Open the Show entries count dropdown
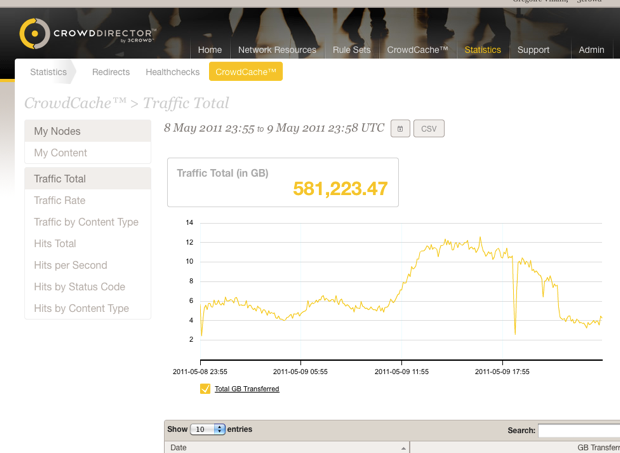The height and width of the screenshot is (453, 620). pyautogui.click(x=208, y=429)
